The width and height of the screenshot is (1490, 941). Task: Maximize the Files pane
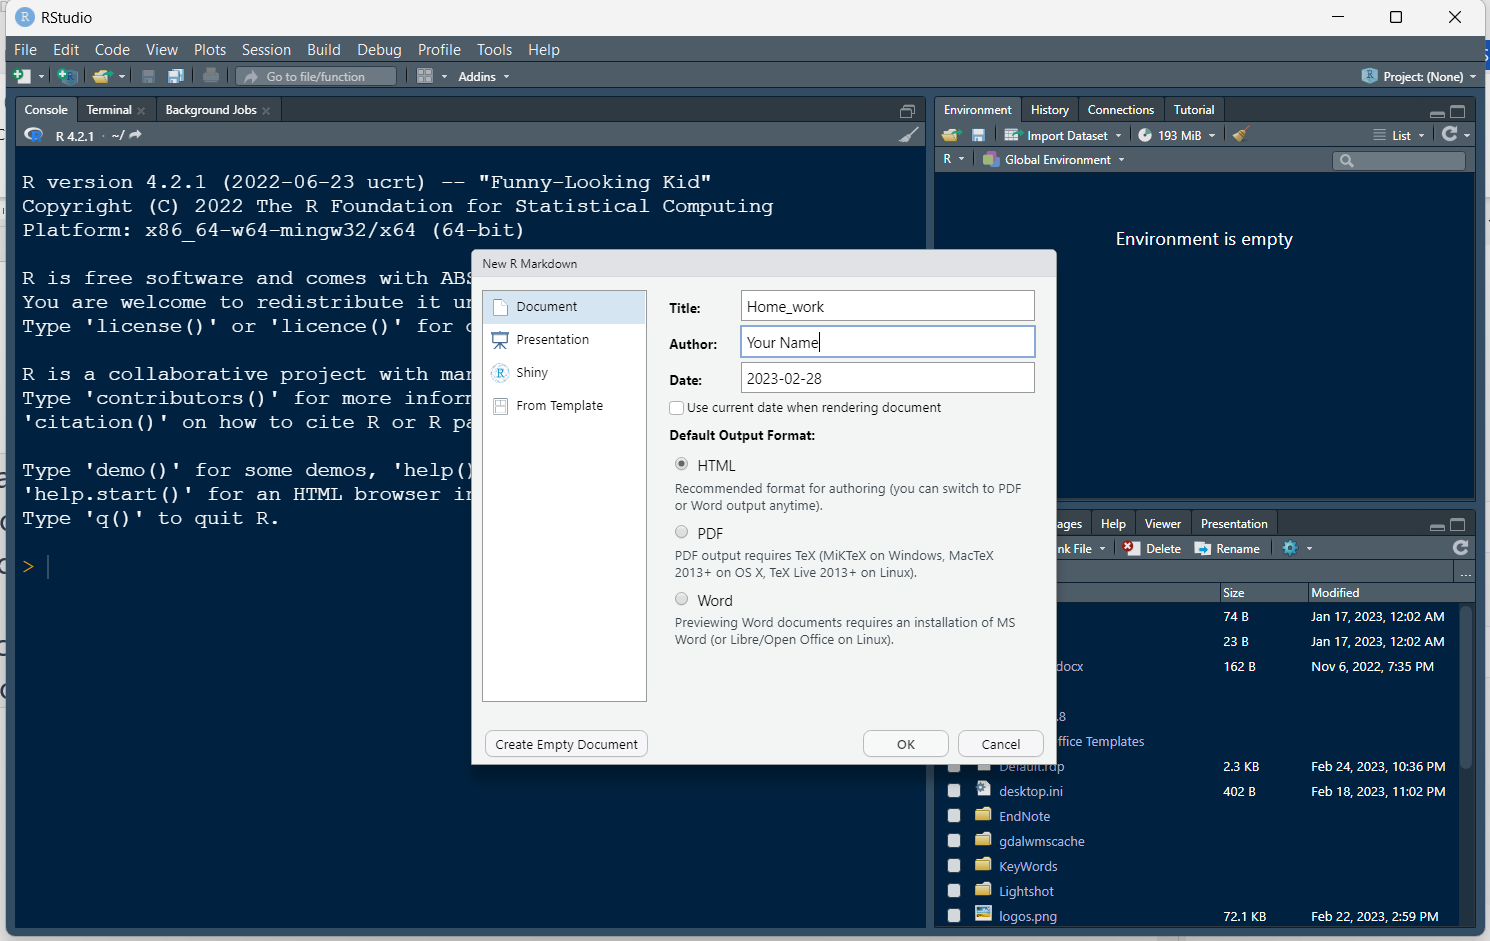(x=1457, y=525)
